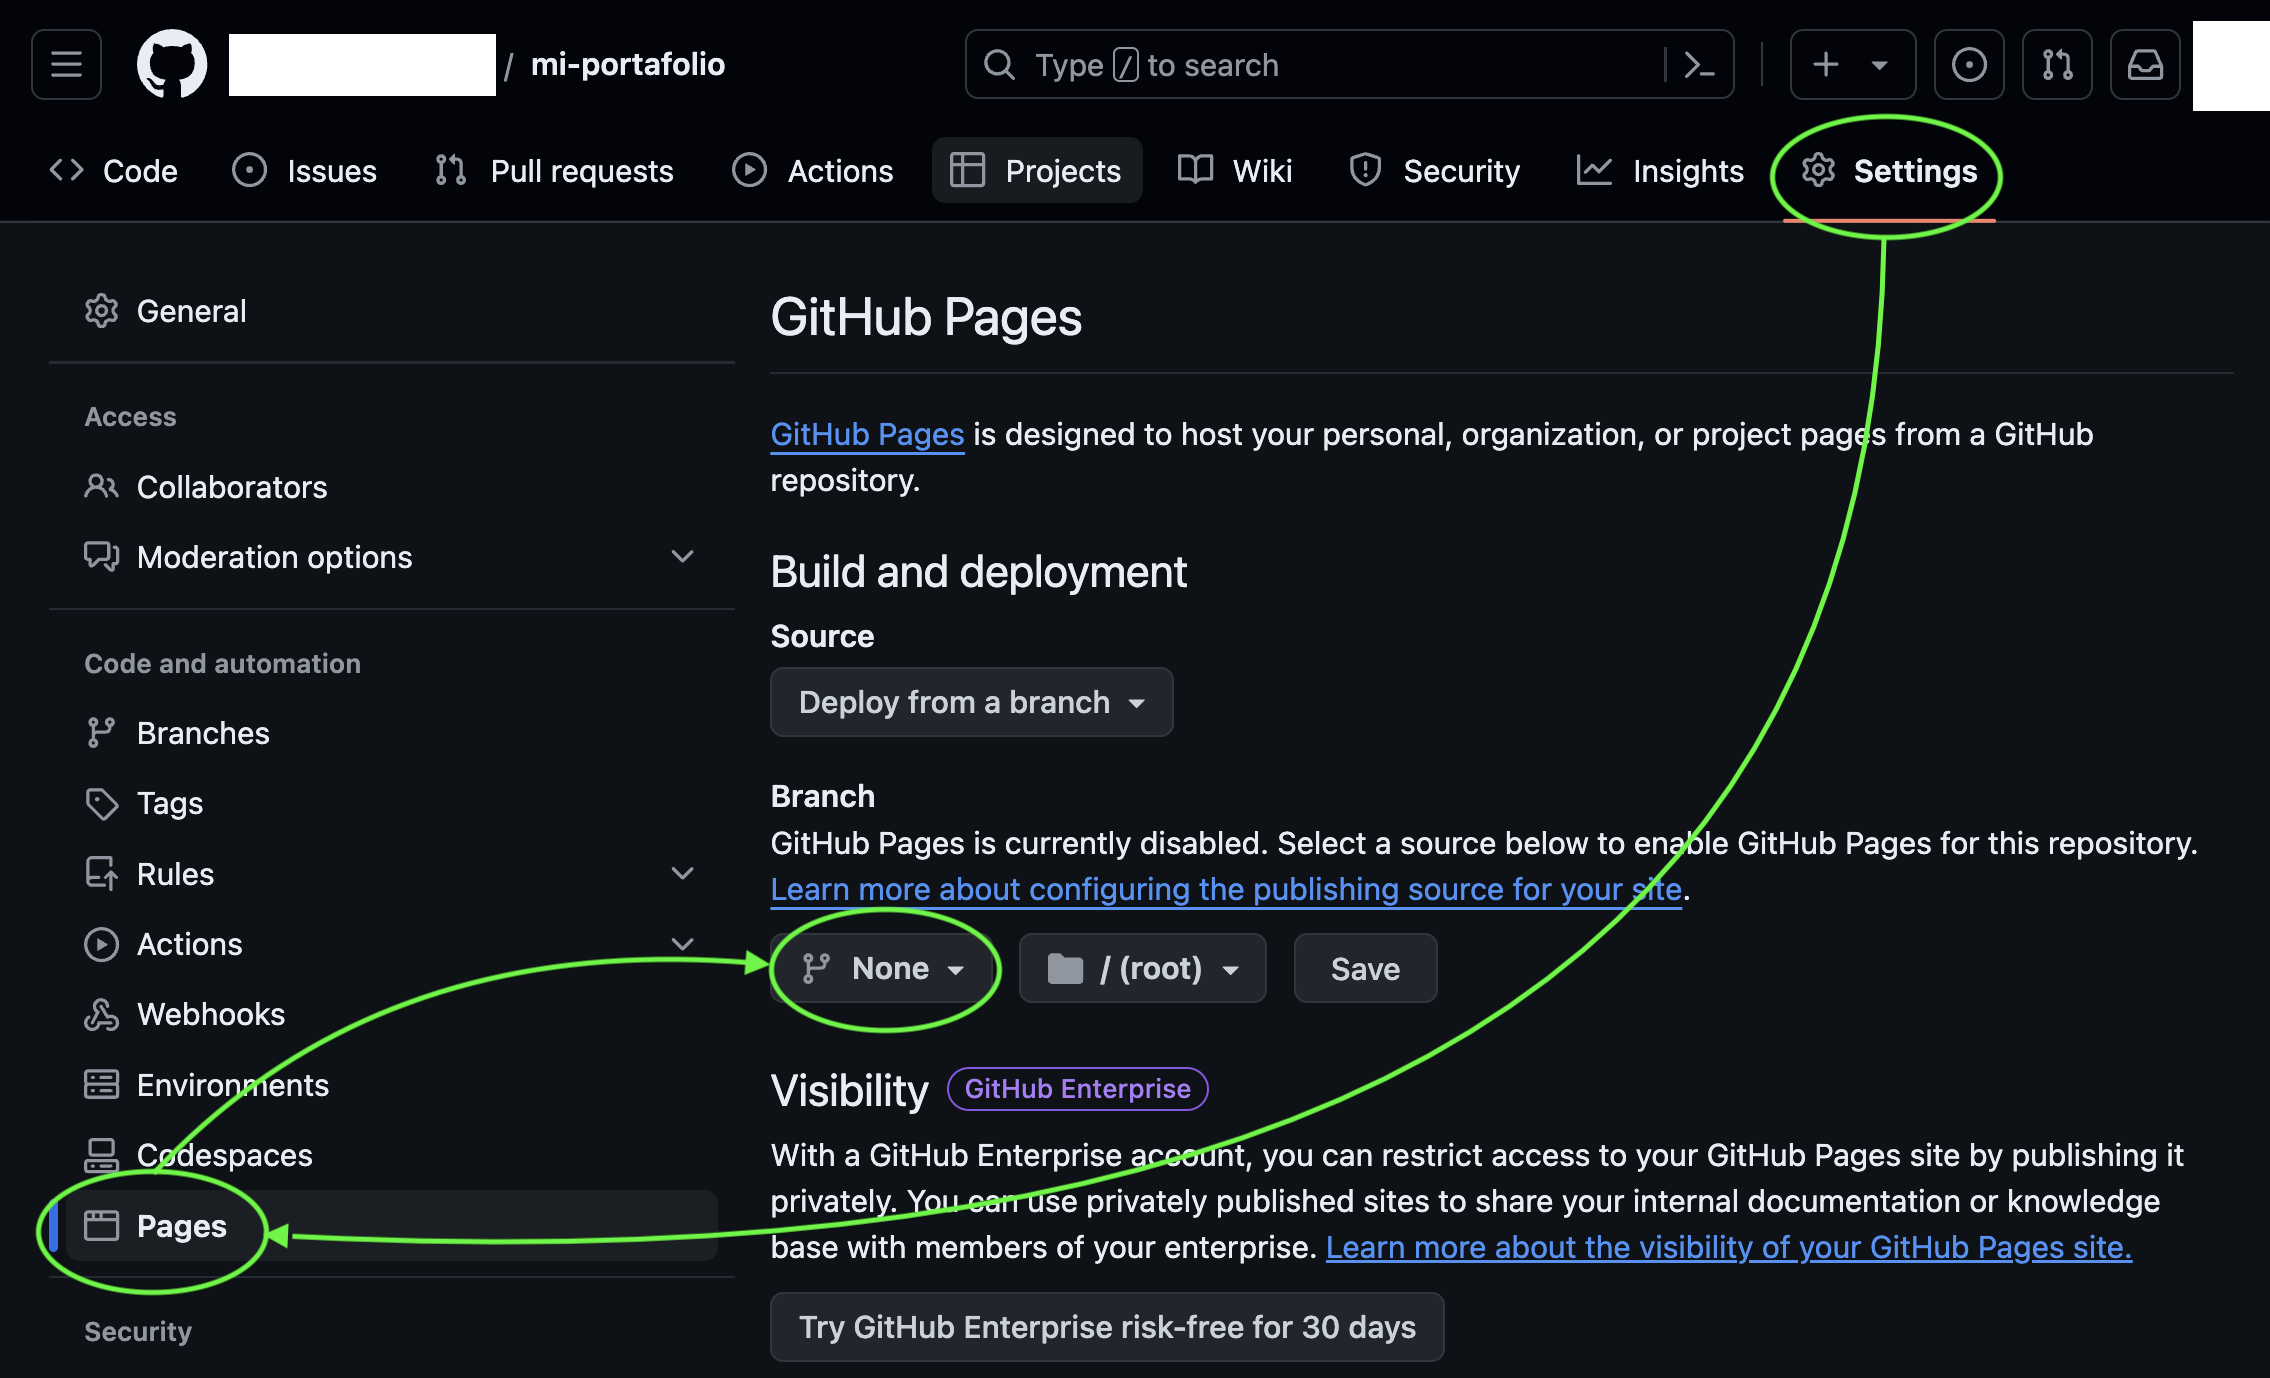Click the Webhooks icon
The height and width of the screenshot is (1378, 2270).
pos(101,1014)
